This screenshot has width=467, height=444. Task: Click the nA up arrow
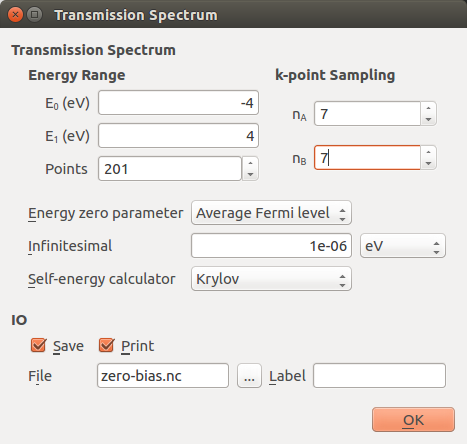click(x=429, y=108)
